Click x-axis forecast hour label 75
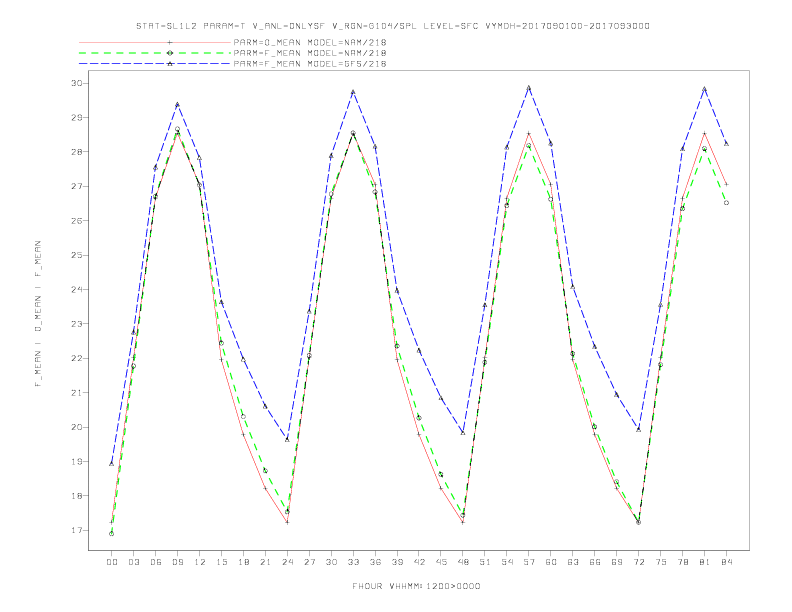Screen dimensions: 792x612 point(661,562)
